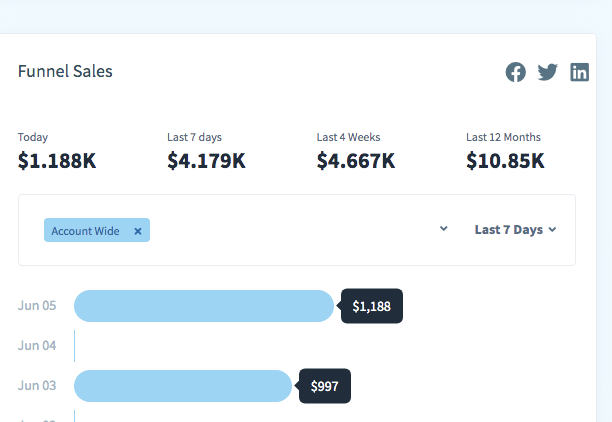Select the Jun 03 date label
The image size is (612, 422).
pos(37,386)
